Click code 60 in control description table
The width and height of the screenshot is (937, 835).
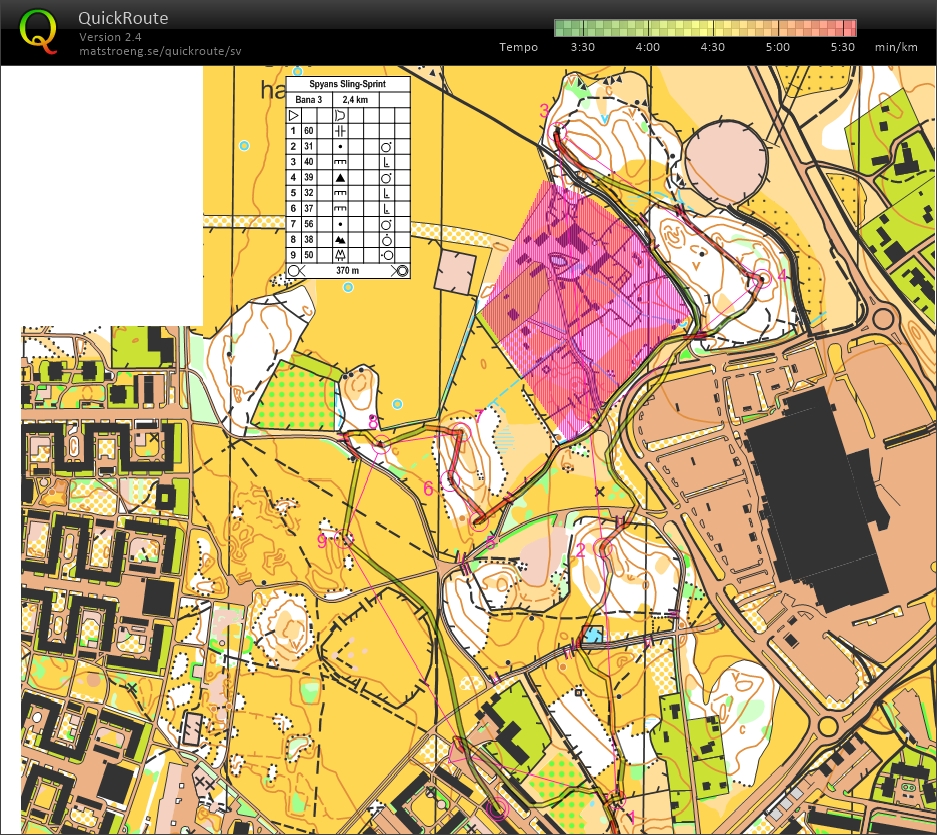pyautogui.click(x=308, y=131)
